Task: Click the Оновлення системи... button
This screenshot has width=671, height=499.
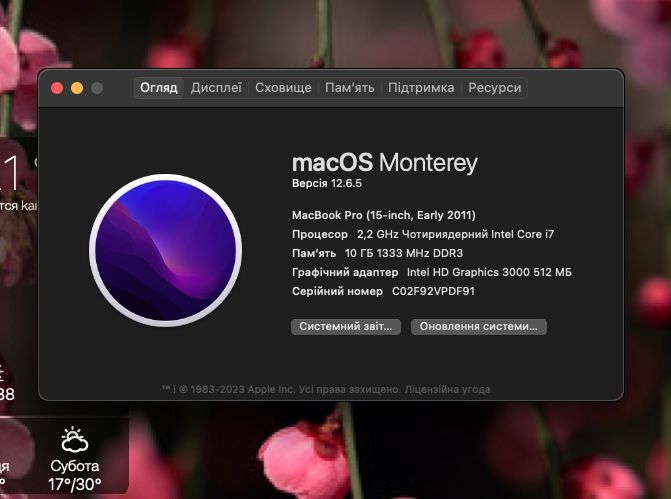Action: [478, 327]
